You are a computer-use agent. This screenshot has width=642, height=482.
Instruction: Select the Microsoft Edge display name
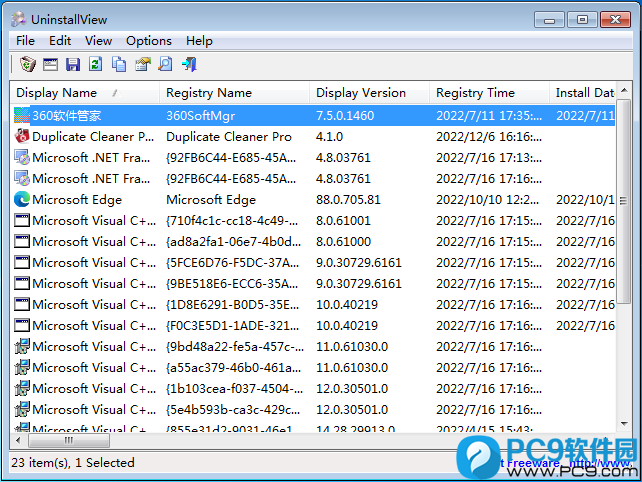pos(77,199)
